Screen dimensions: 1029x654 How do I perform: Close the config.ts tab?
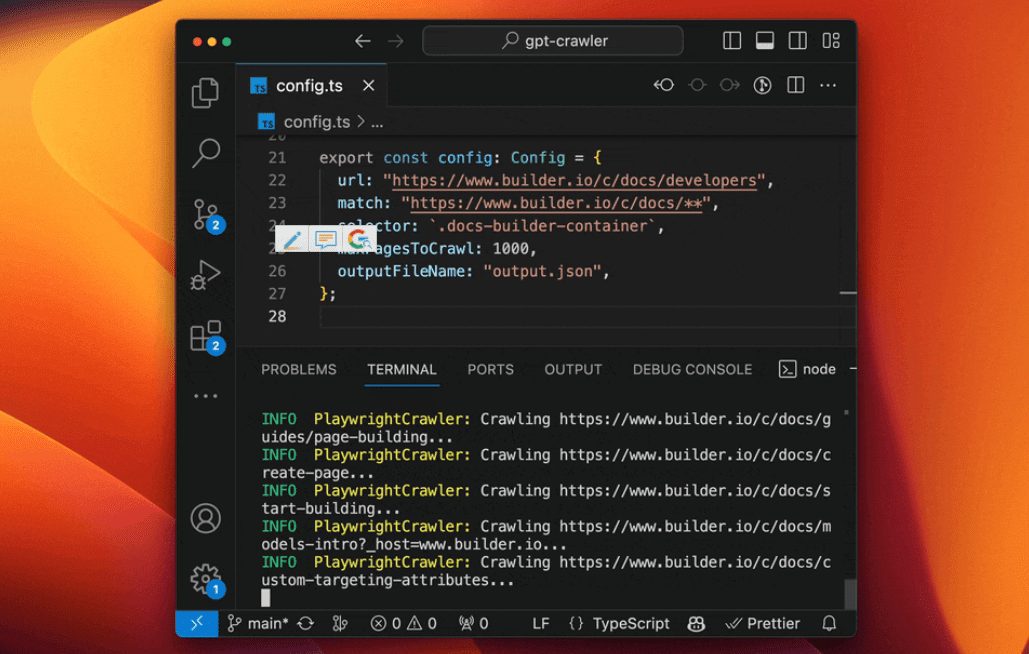[369, 85]
